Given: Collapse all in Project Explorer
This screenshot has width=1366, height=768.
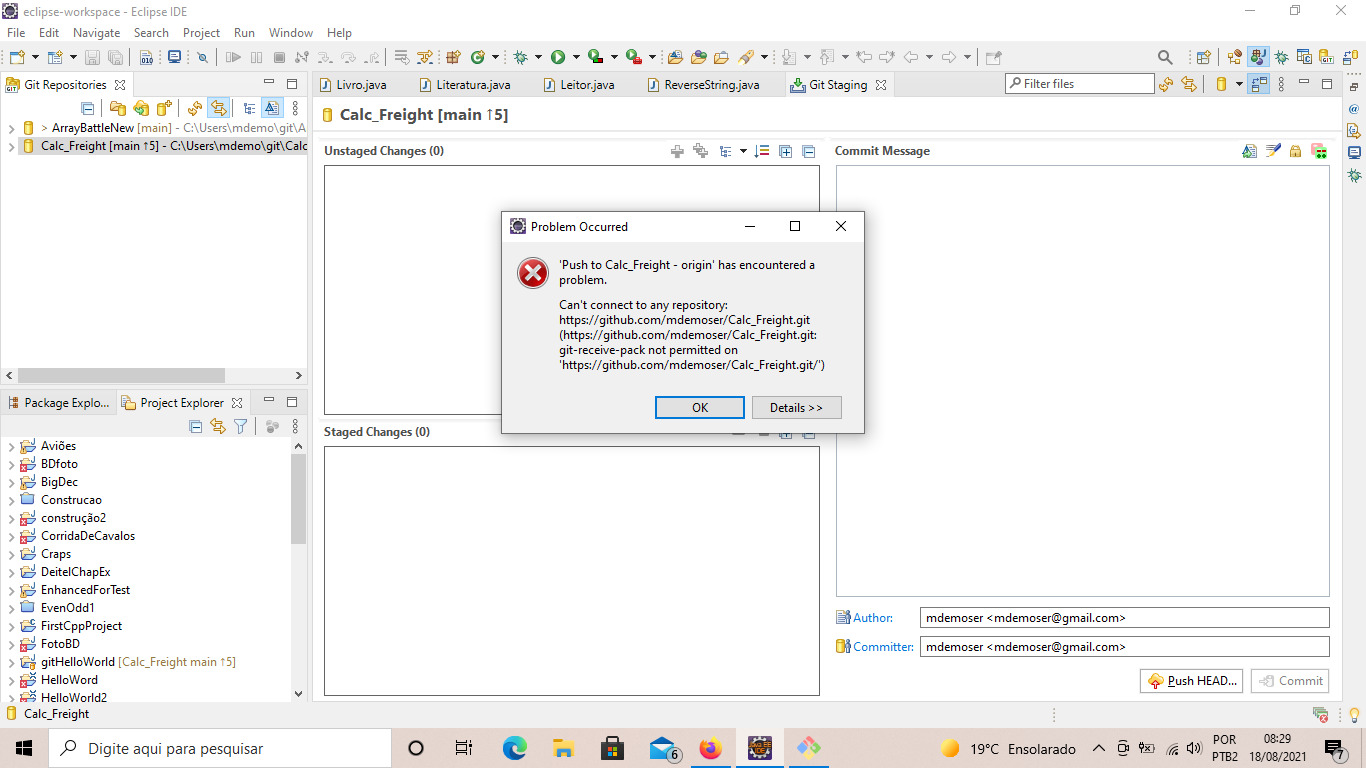Looking at the screenshot, I should pyautogui.click(x=196, y=427).
